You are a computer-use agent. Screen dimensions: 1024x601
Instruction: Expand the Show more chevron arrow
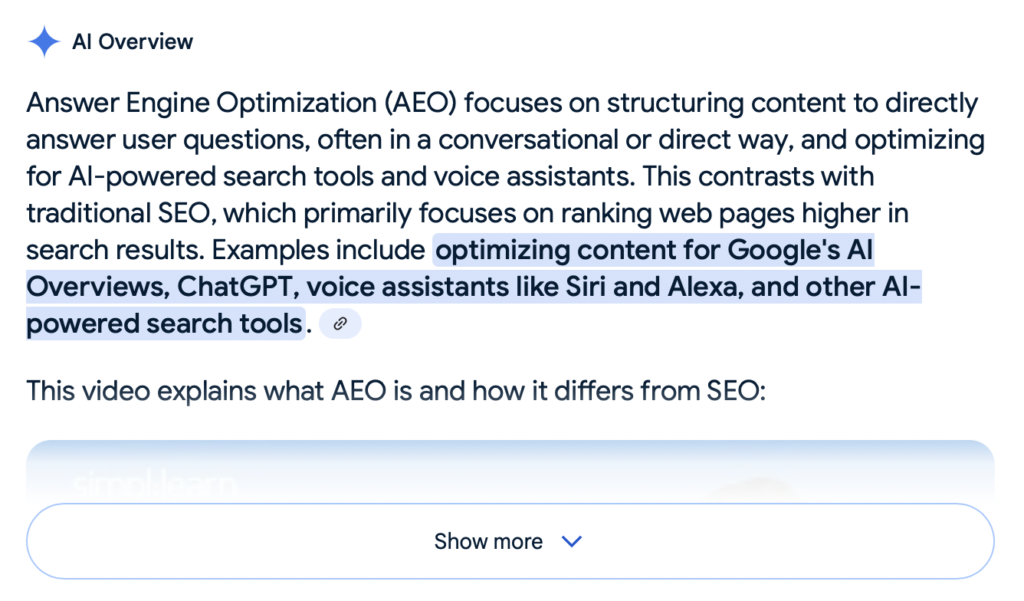572,542
